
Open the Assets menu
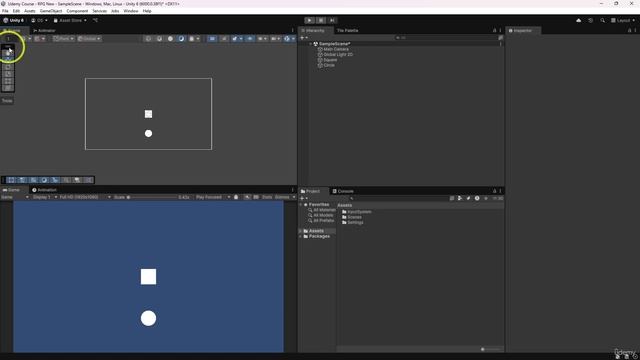click(29, 11)
